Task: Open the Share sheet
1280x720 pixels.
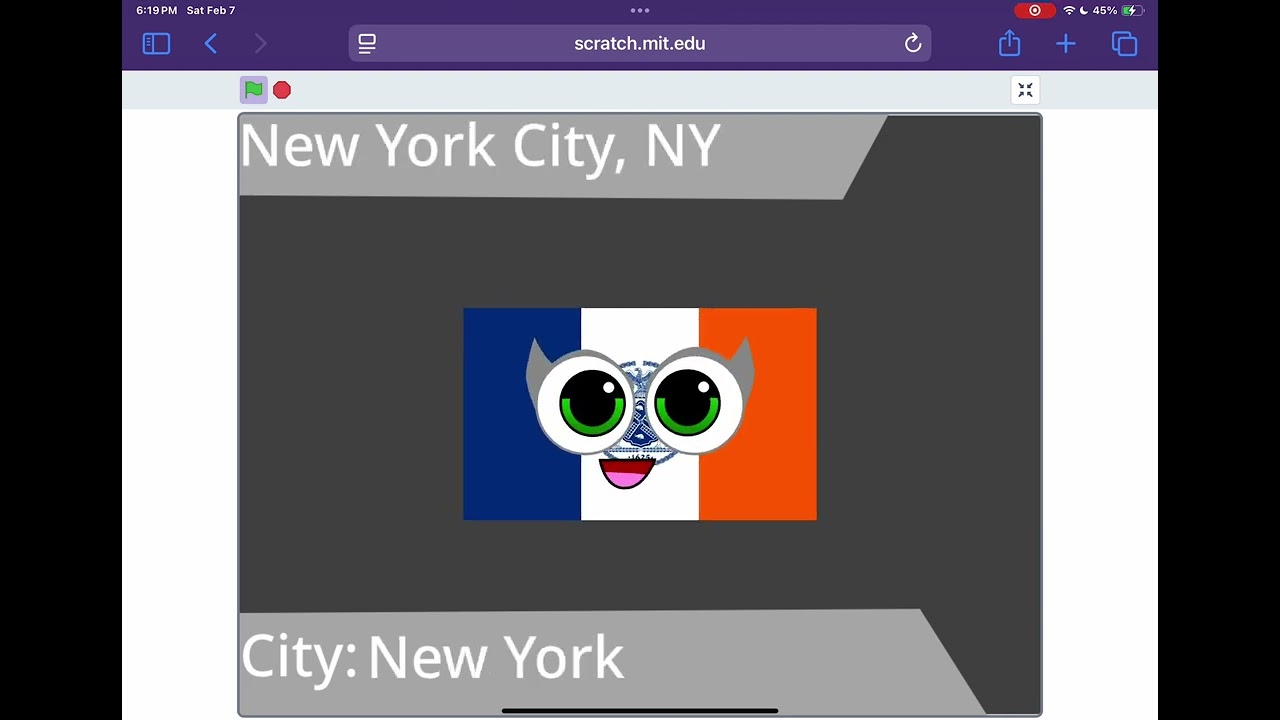Action: [1009, 43]
